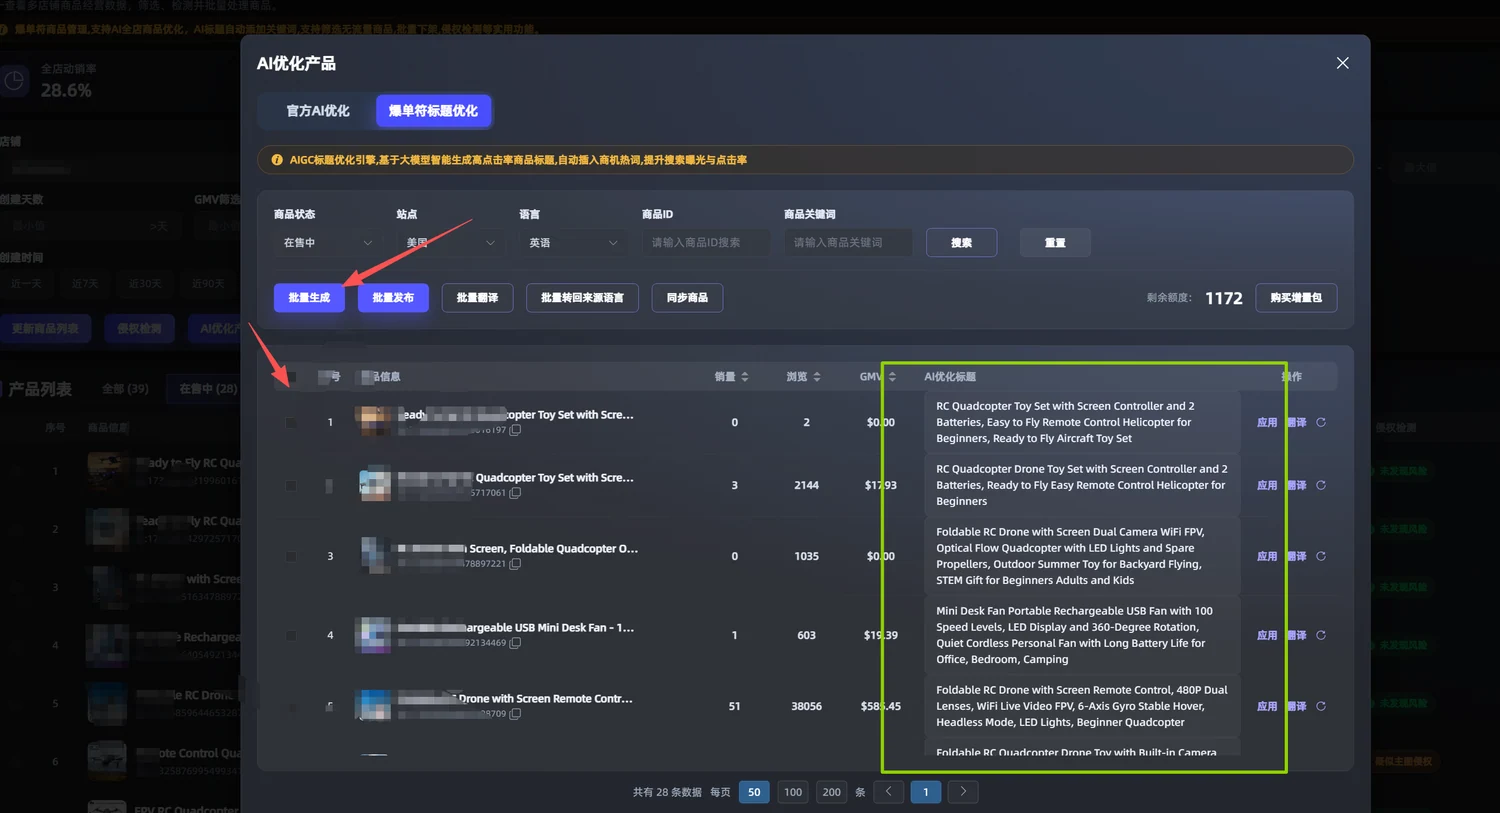Go to the previous page of results
The image size is (1500, 813).
coord(888,792)
